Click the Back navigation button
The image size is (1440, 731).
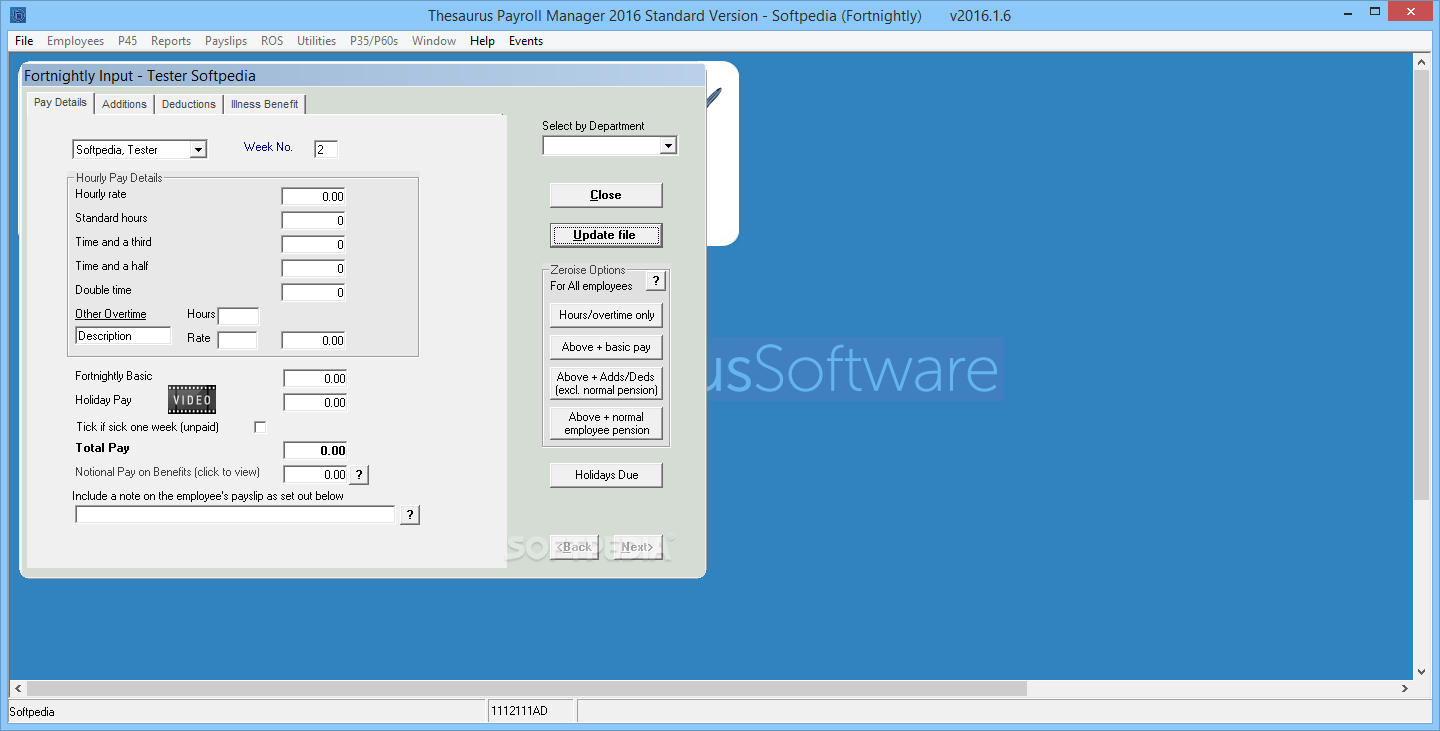(575, 547)
